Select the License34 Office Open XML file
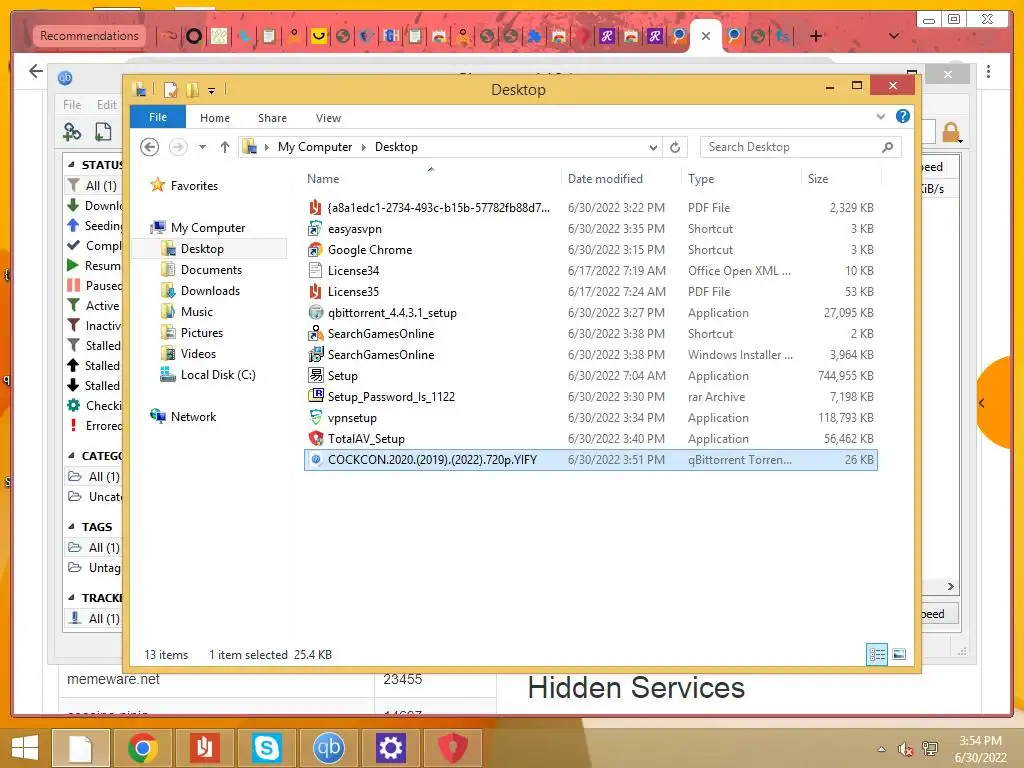1024x768 pixels. click(x=591, y=270)
